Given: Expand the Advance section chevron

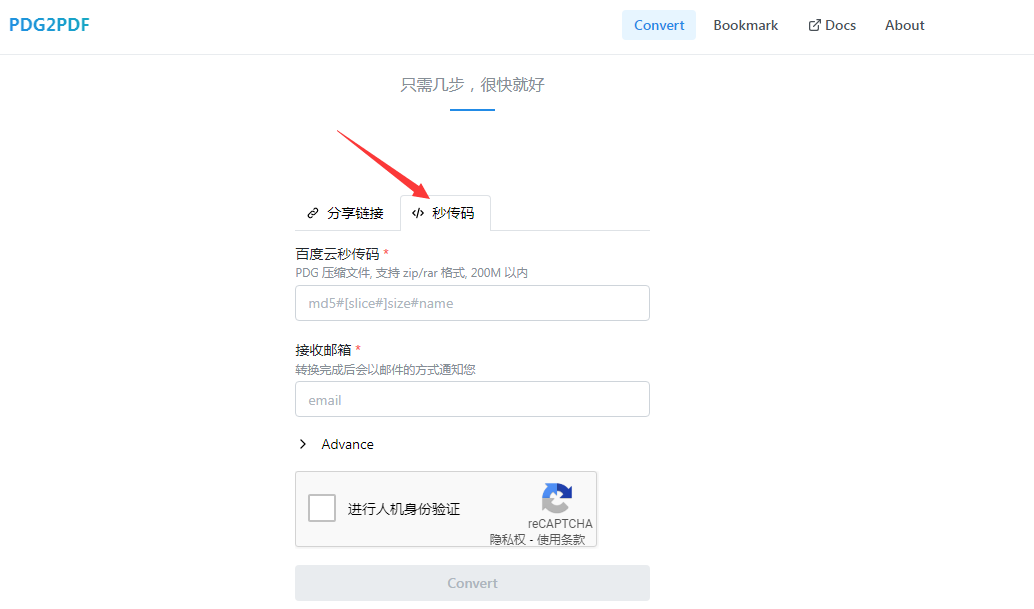Looking at the screenshot, I should 303,444.
